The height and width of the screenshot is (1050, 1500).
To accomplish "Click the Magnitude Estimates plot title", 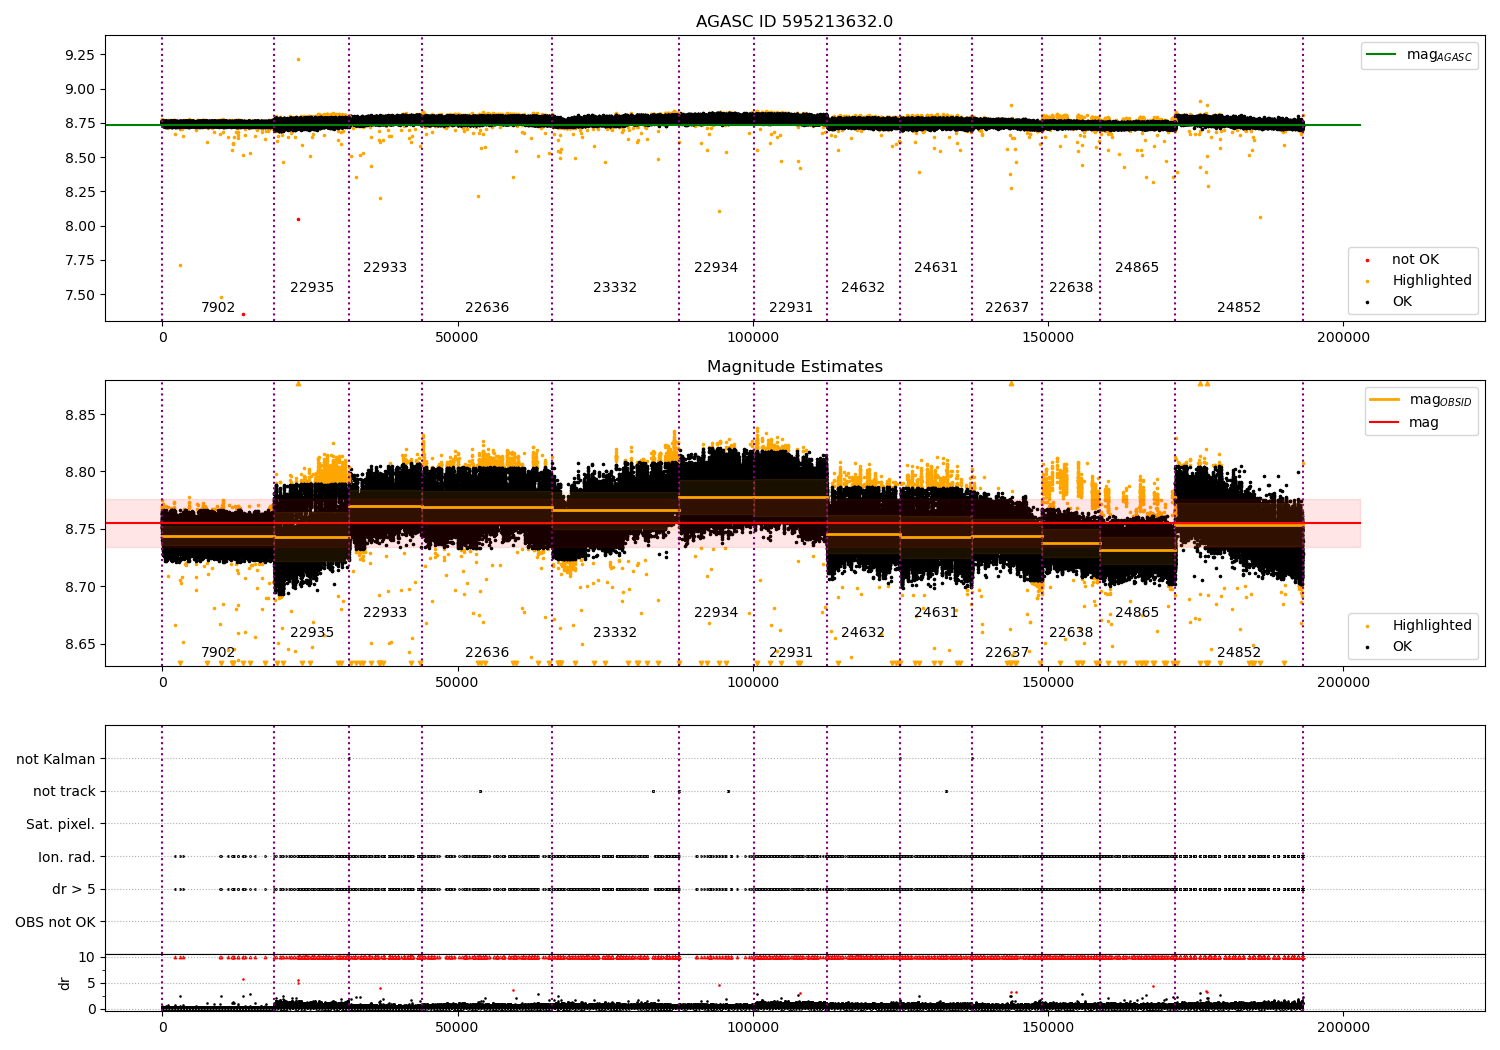I will coord(794,367).
